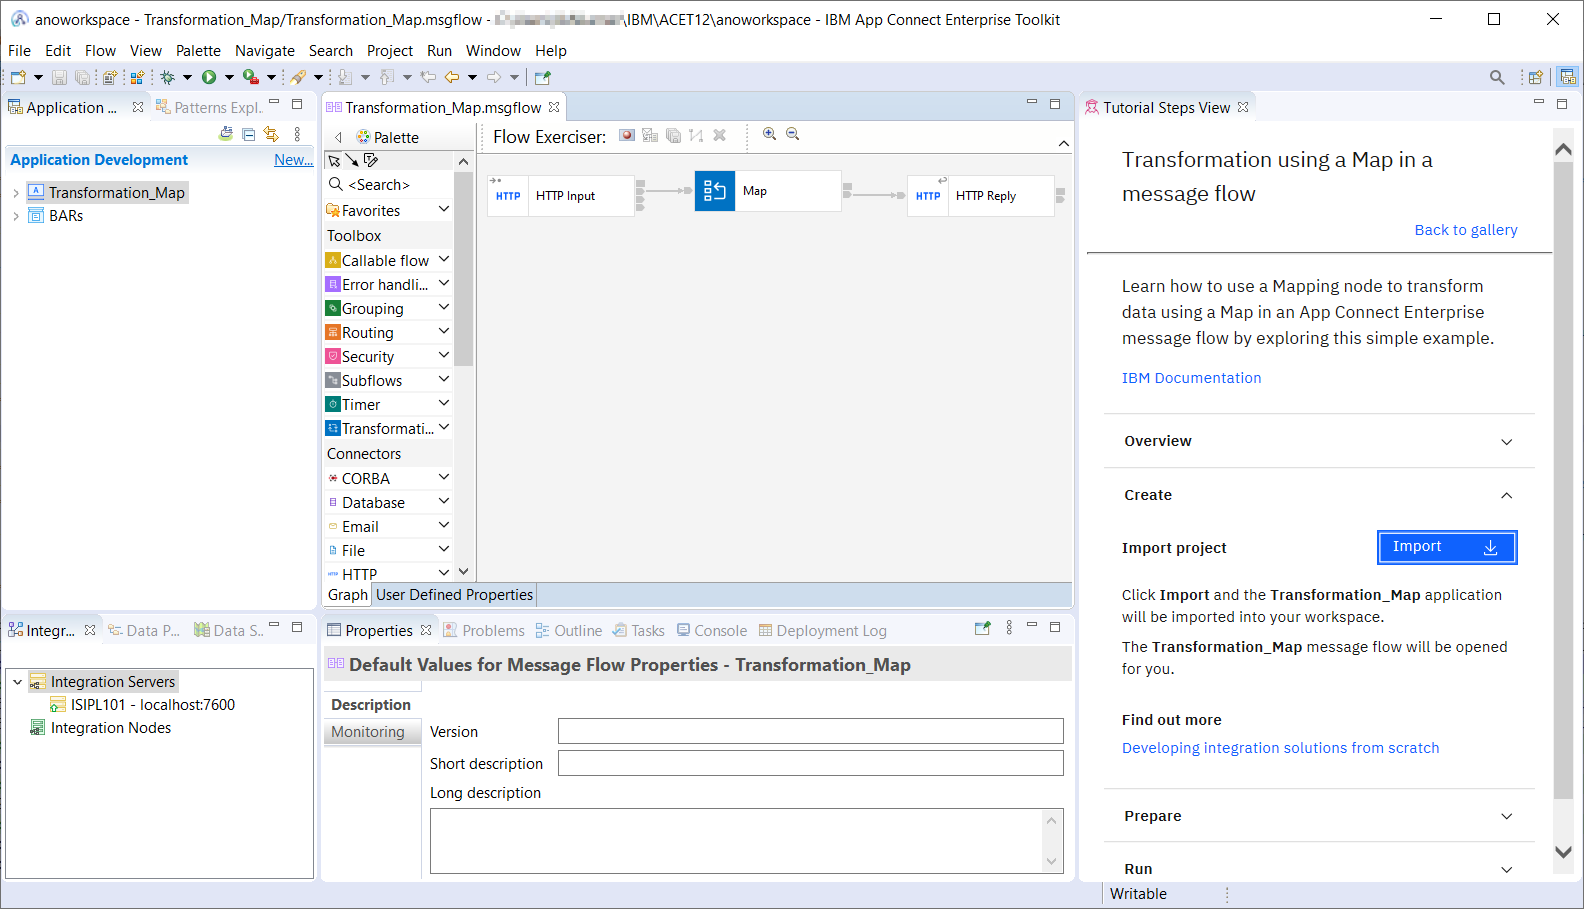Viewport: 1584px width, 909px height.
Task: Open the Palette menu
Action: pyautogui.click(x=198, y=51)
